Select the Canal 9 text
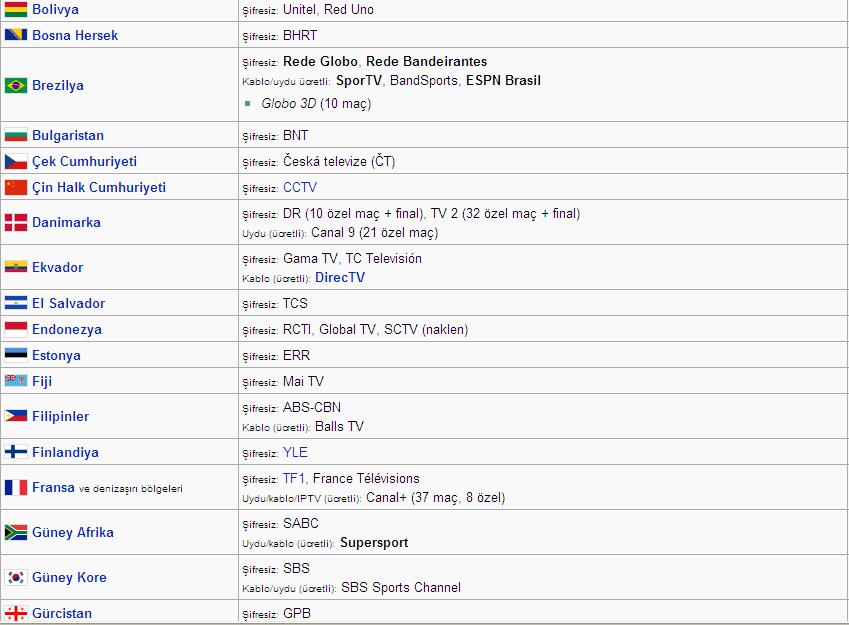The image size is (849, 625). [x=333, y=232]
